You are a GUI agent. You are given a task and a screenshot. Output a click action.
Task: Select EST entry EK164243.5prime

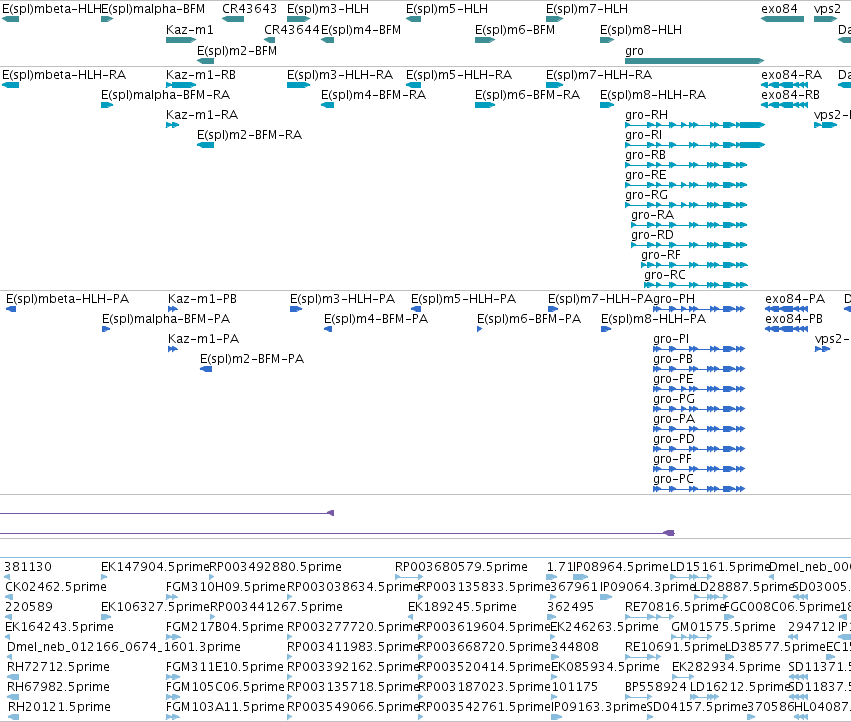(x=59, y=627)
